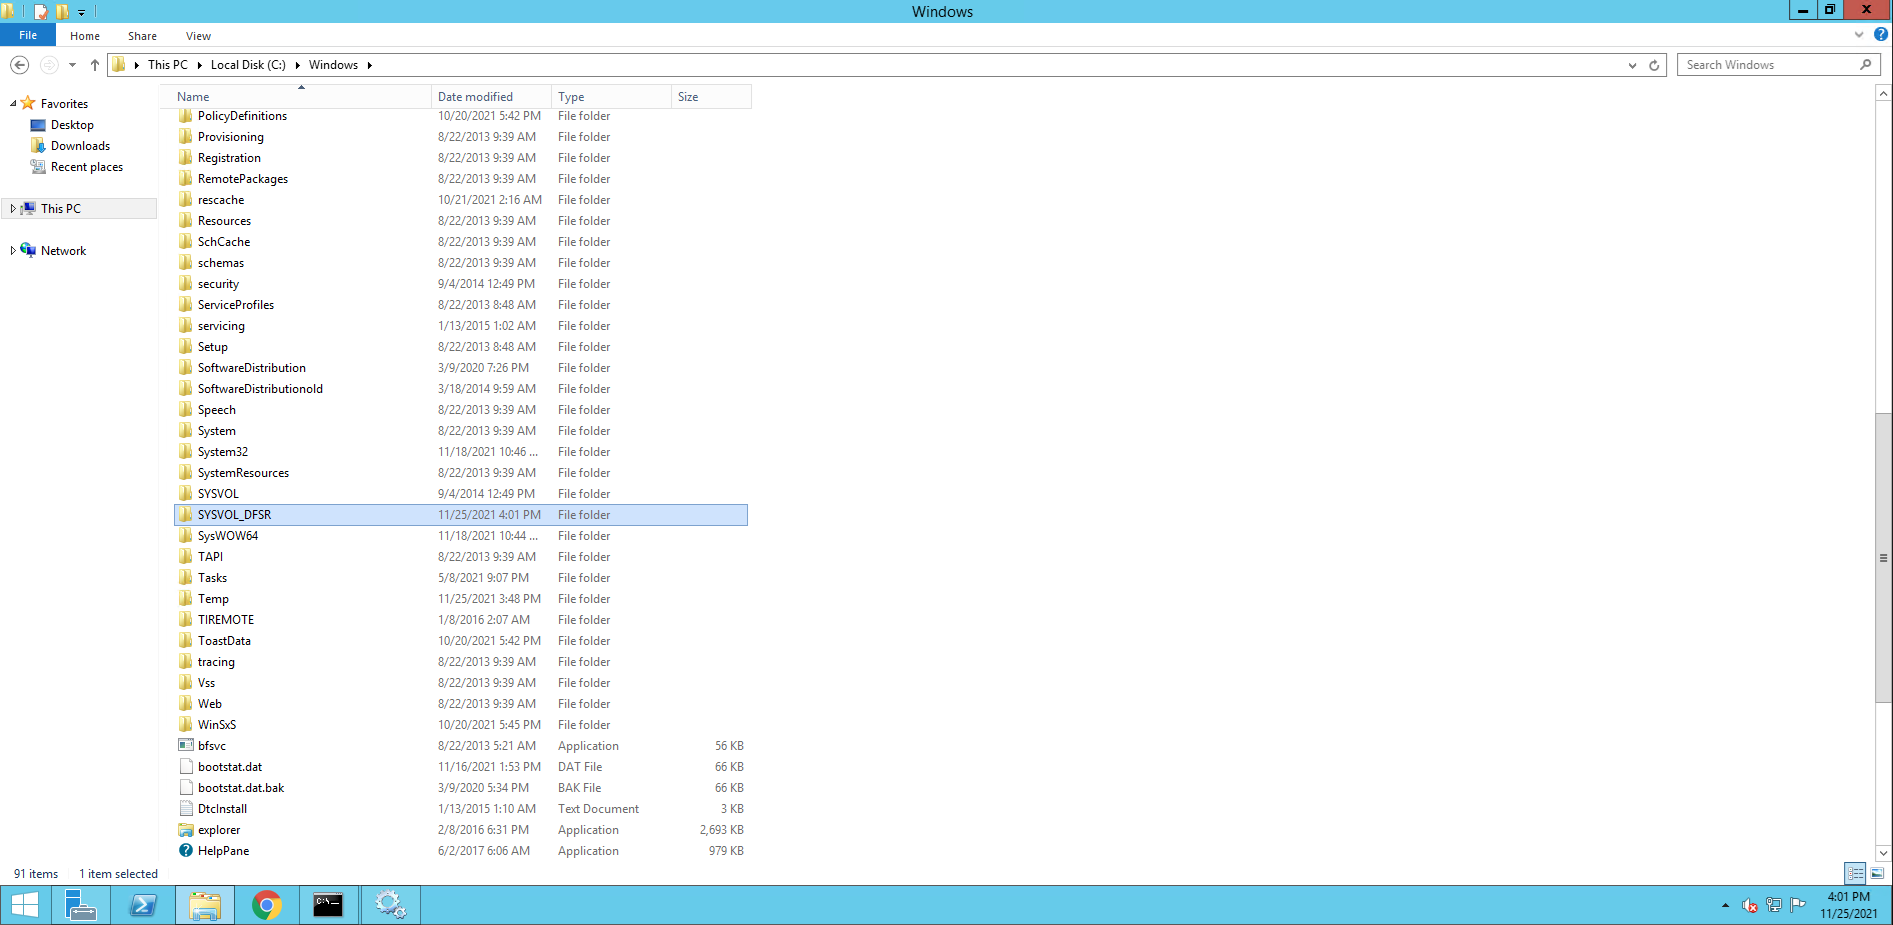The image size is (1893, 925).
Task: Open the File menu
Action: tap(28, 35)
